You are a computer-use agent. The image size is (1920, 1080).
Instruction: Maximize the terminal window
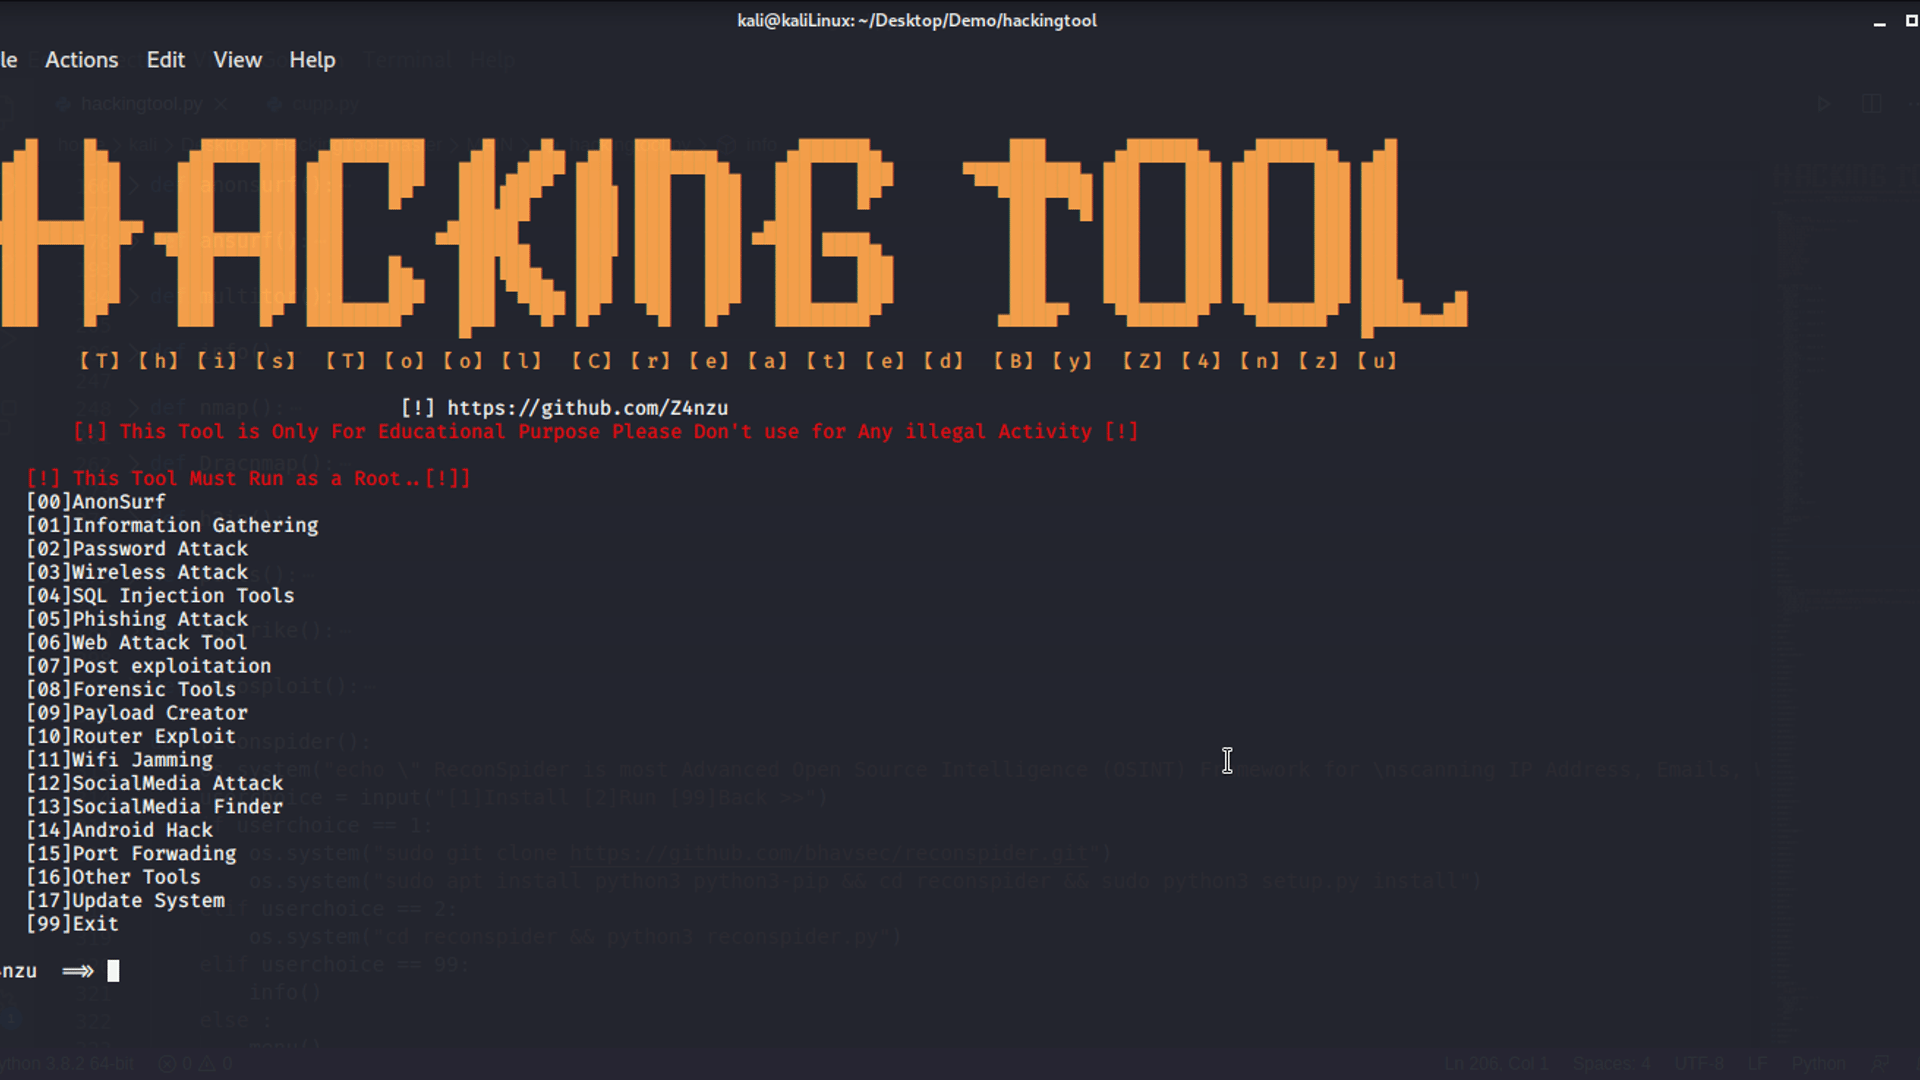[1911, 20]
